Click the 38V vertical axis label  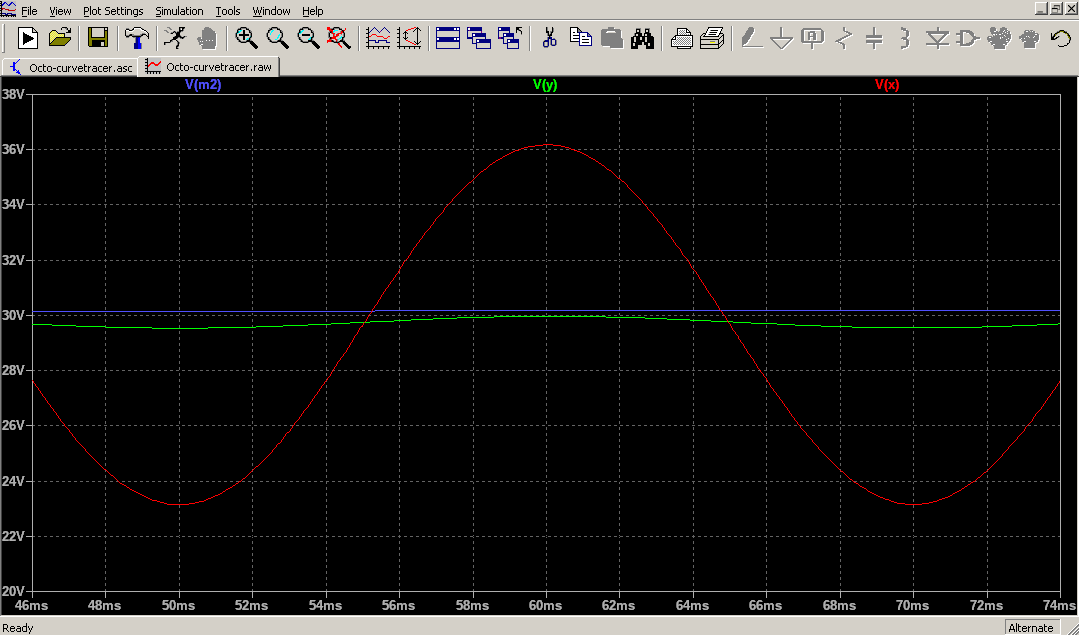14,94
